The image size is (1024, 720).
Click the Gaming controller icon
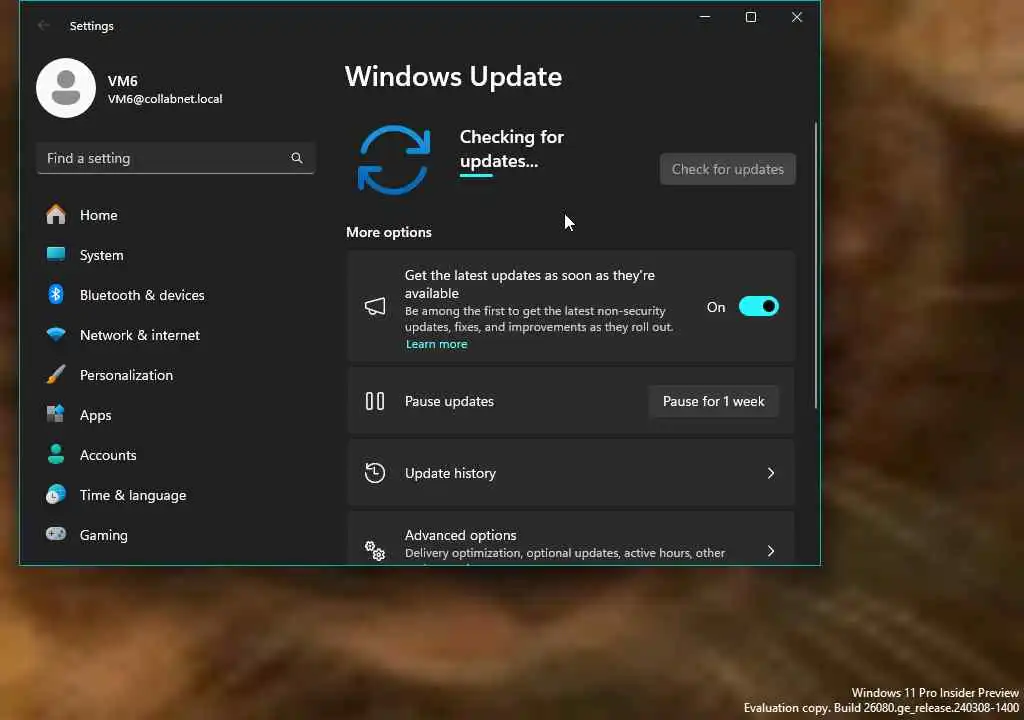pyautogui.click(x=56, y=534)
